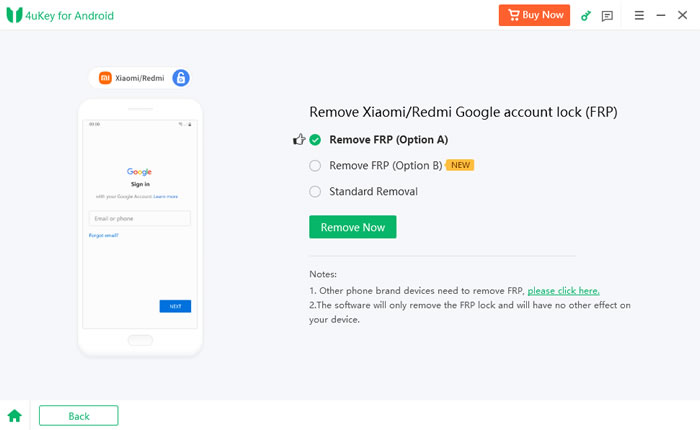Open the feedback message icon

click(607, 16)
